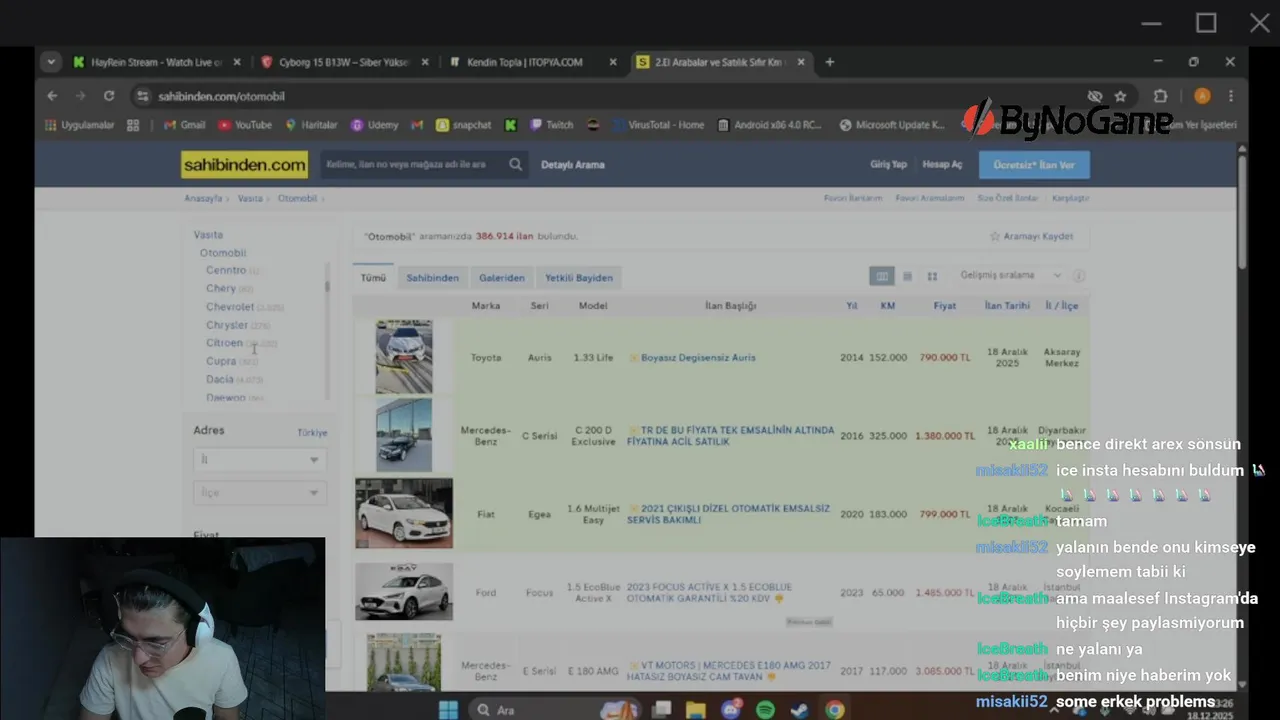Click the Giriş Yap link
1280x720 pixels.
click(x=888, y=165)
